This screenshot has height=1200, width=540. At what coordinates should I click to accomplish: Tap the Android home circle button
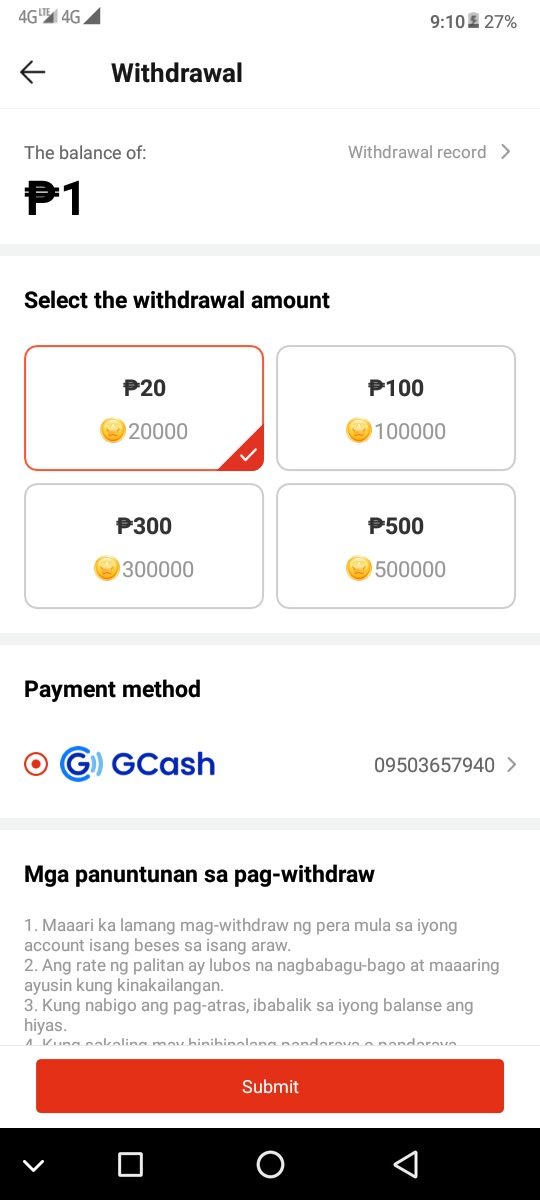270,1164
